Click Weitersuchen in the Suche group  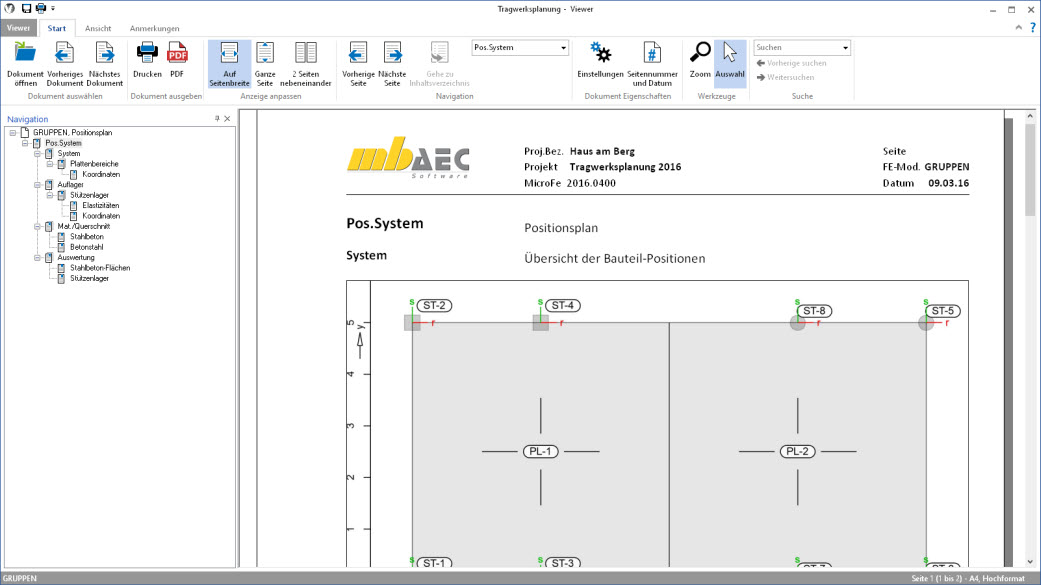point(785,78)
